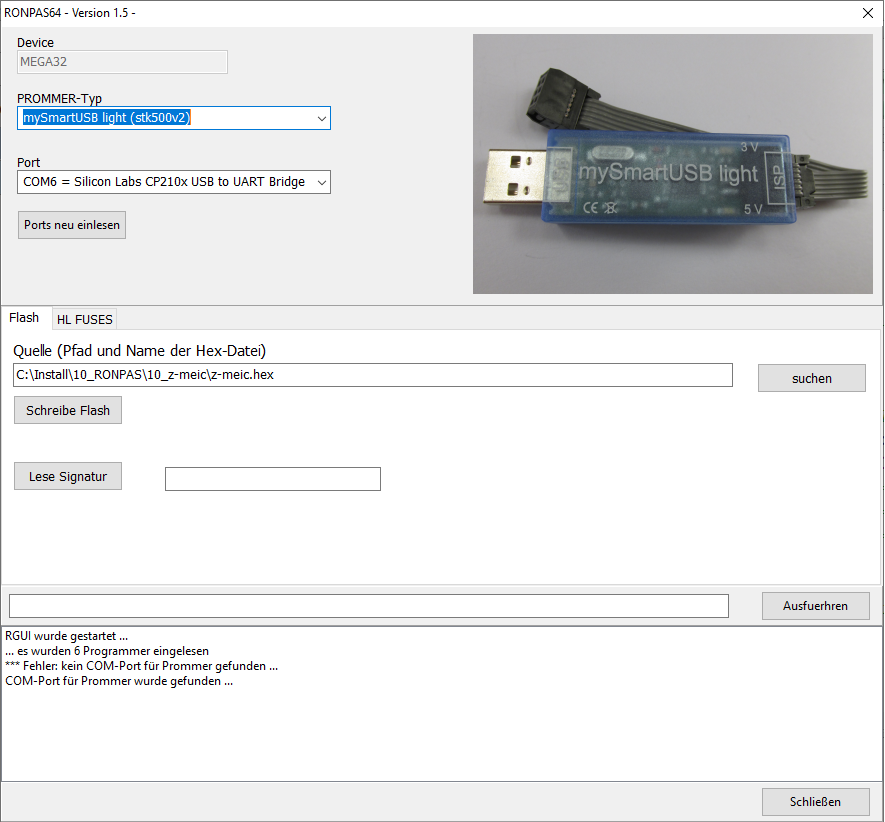Click the hex file path field

click(373, 375)
